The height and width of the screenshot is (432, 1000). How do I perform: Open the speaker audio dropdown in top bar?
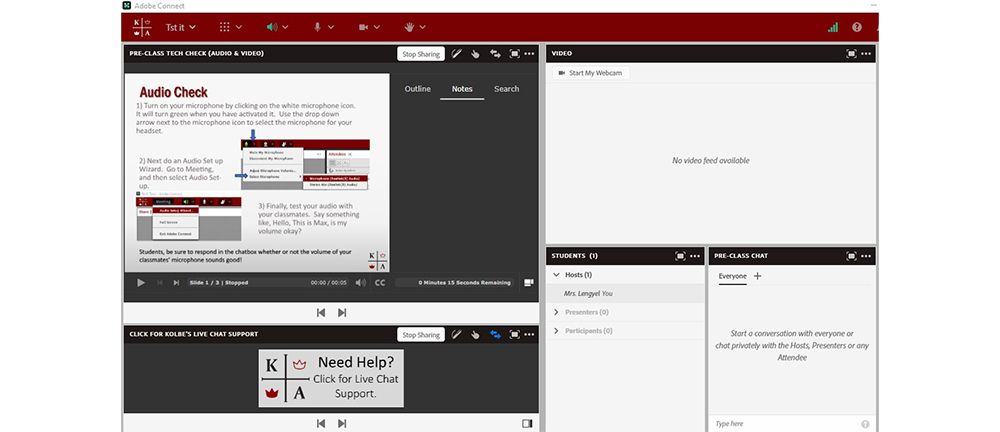tap(286, 27)
